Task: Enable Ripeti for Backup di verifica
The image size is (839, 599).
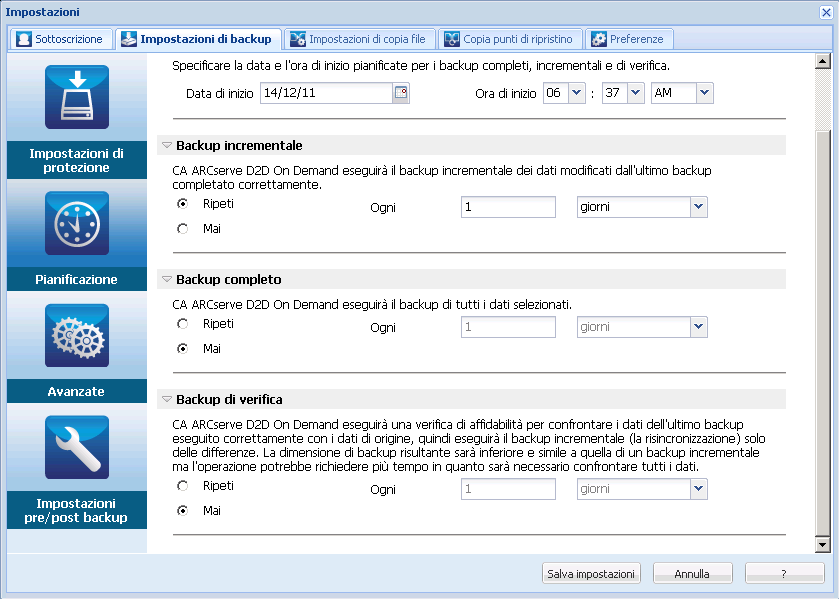Action: 182,486
